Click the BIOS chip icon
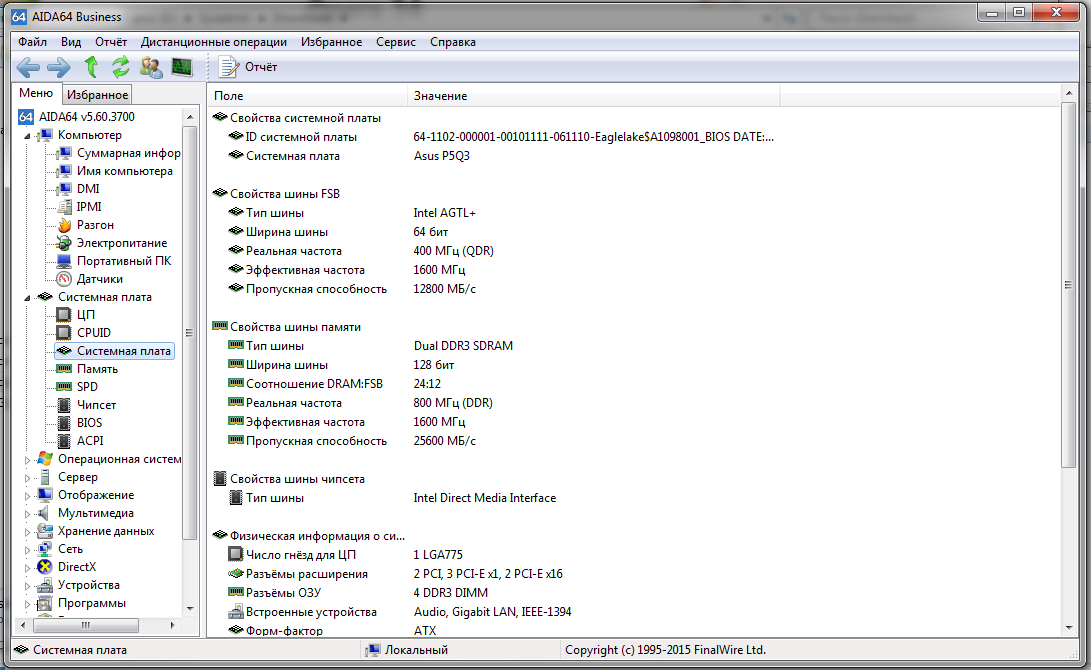 click(64, 423)
